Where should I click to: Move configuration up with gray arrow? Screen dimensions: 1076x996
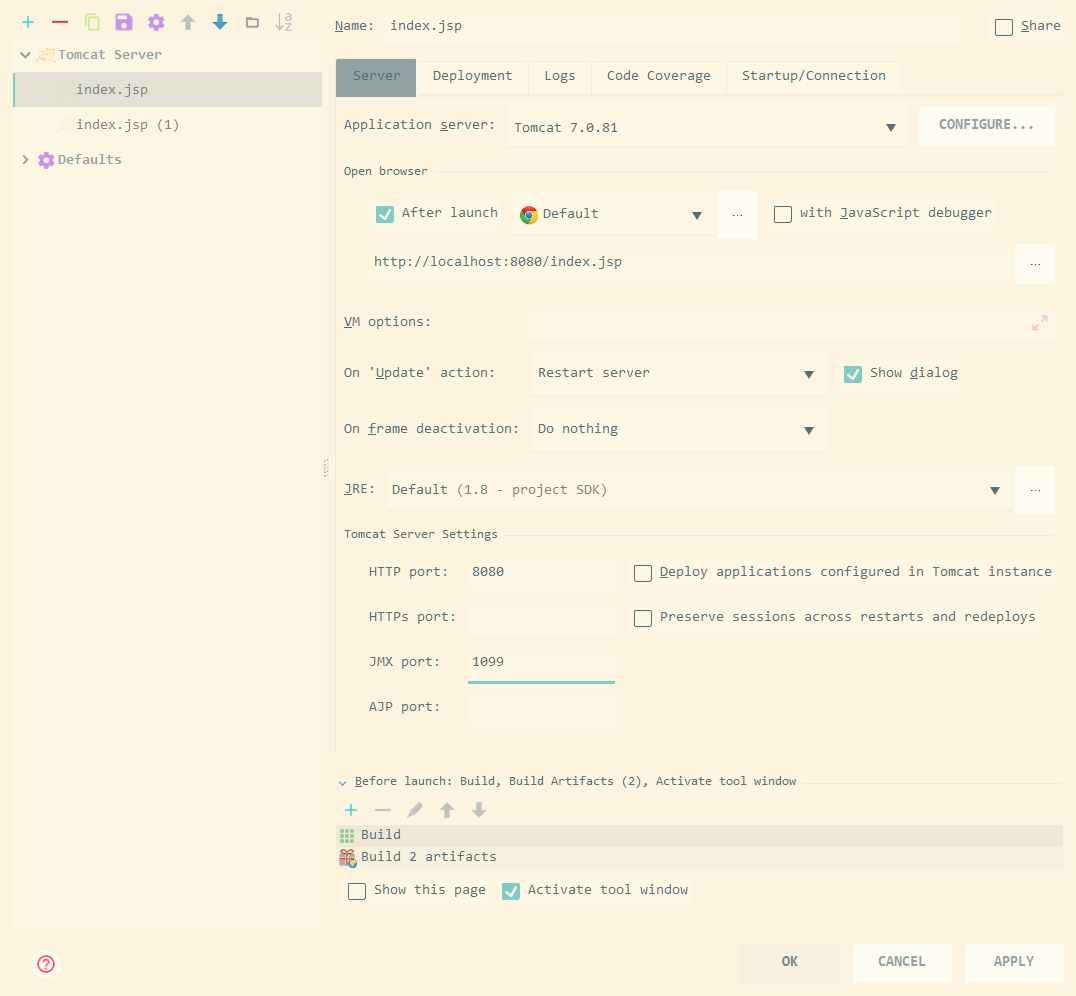[188, 22]
